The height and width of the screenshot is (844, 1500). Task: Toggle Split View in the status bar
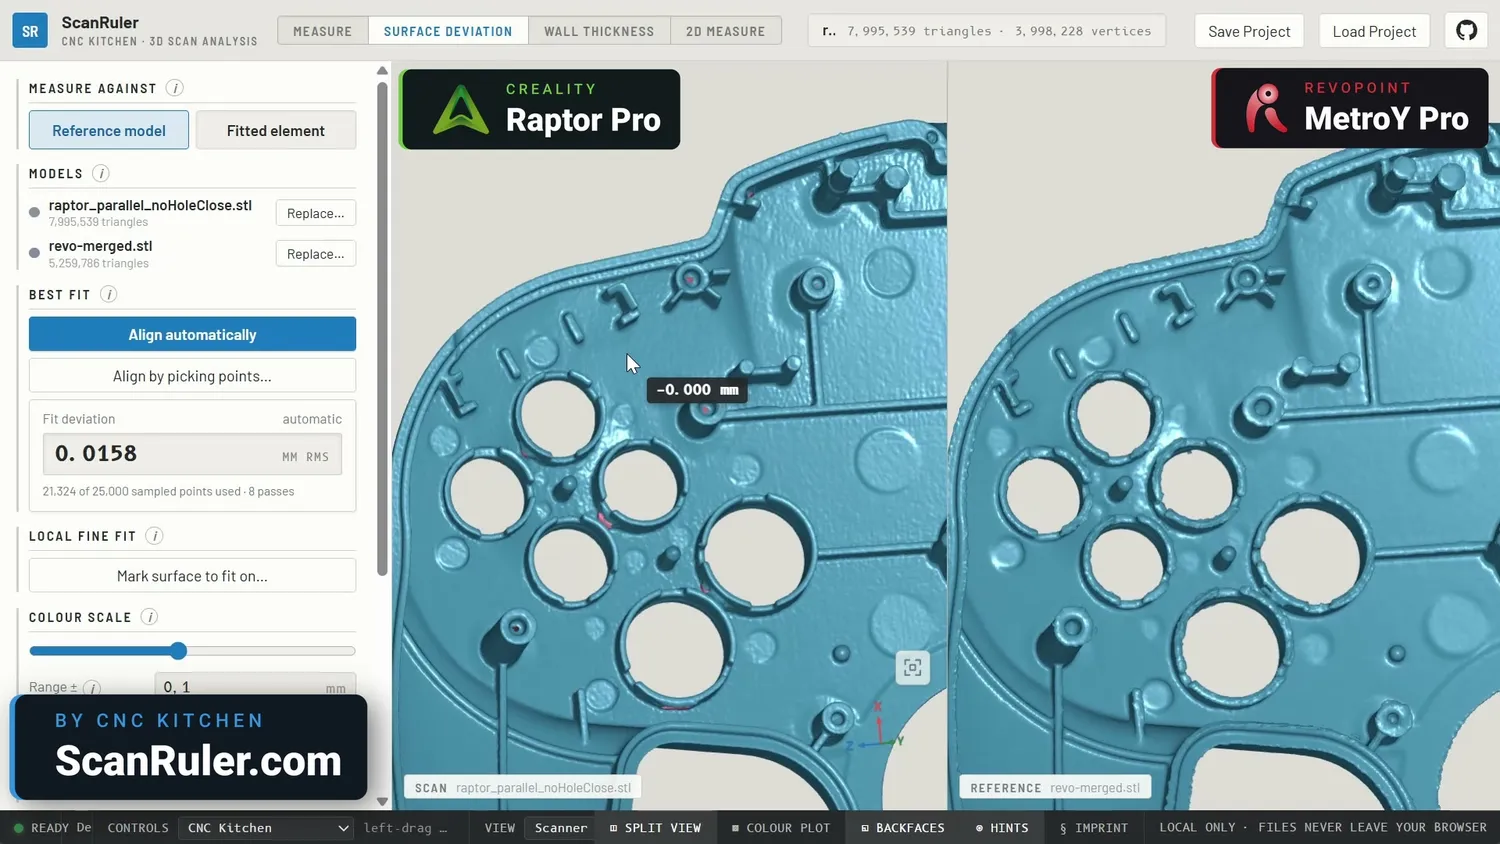[655, 828]
